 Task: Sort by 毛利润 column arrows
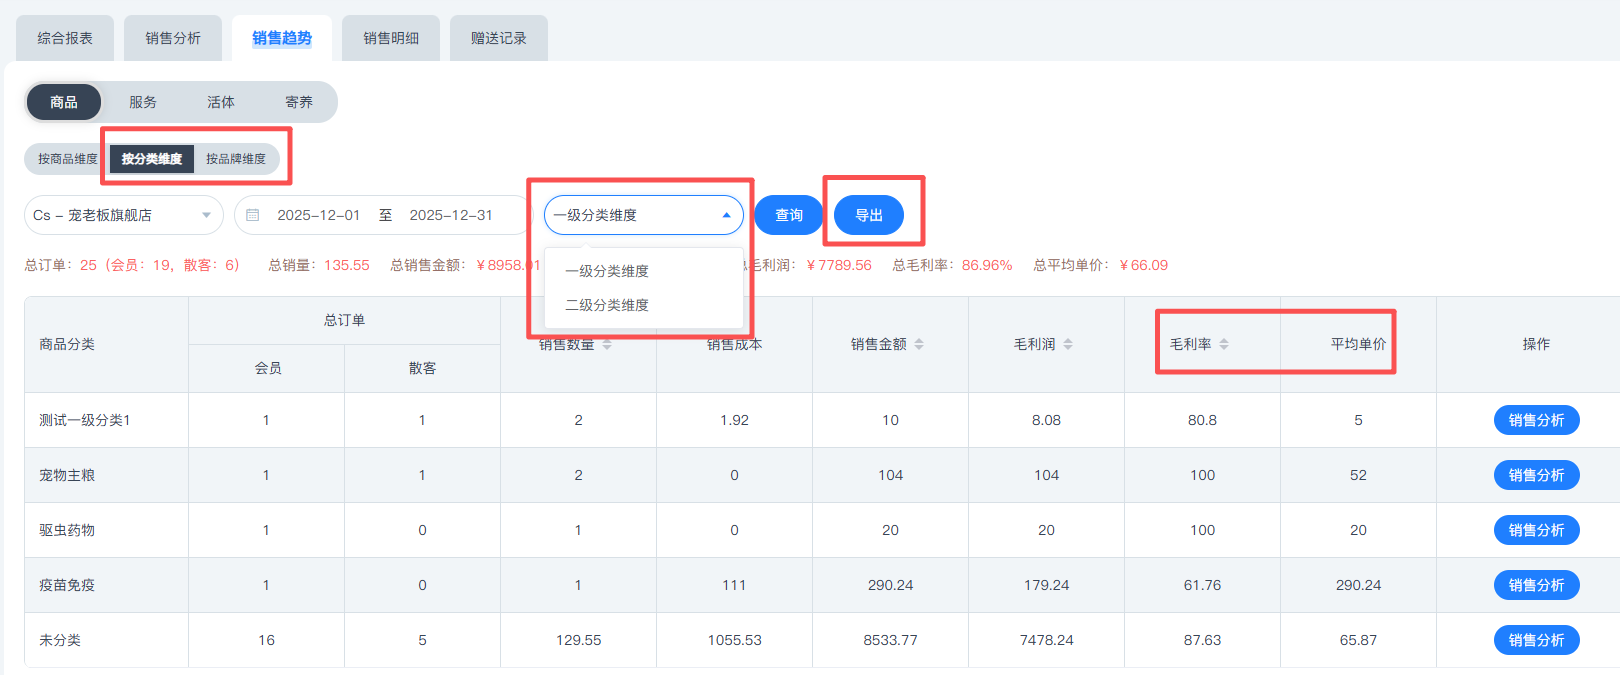click(x=1068, y=344)
